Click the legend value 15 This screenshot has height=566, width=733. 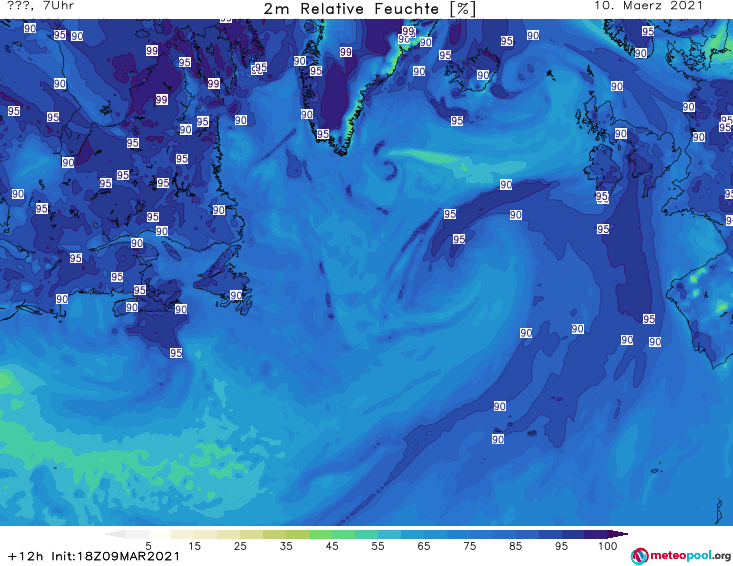(194, 545)
